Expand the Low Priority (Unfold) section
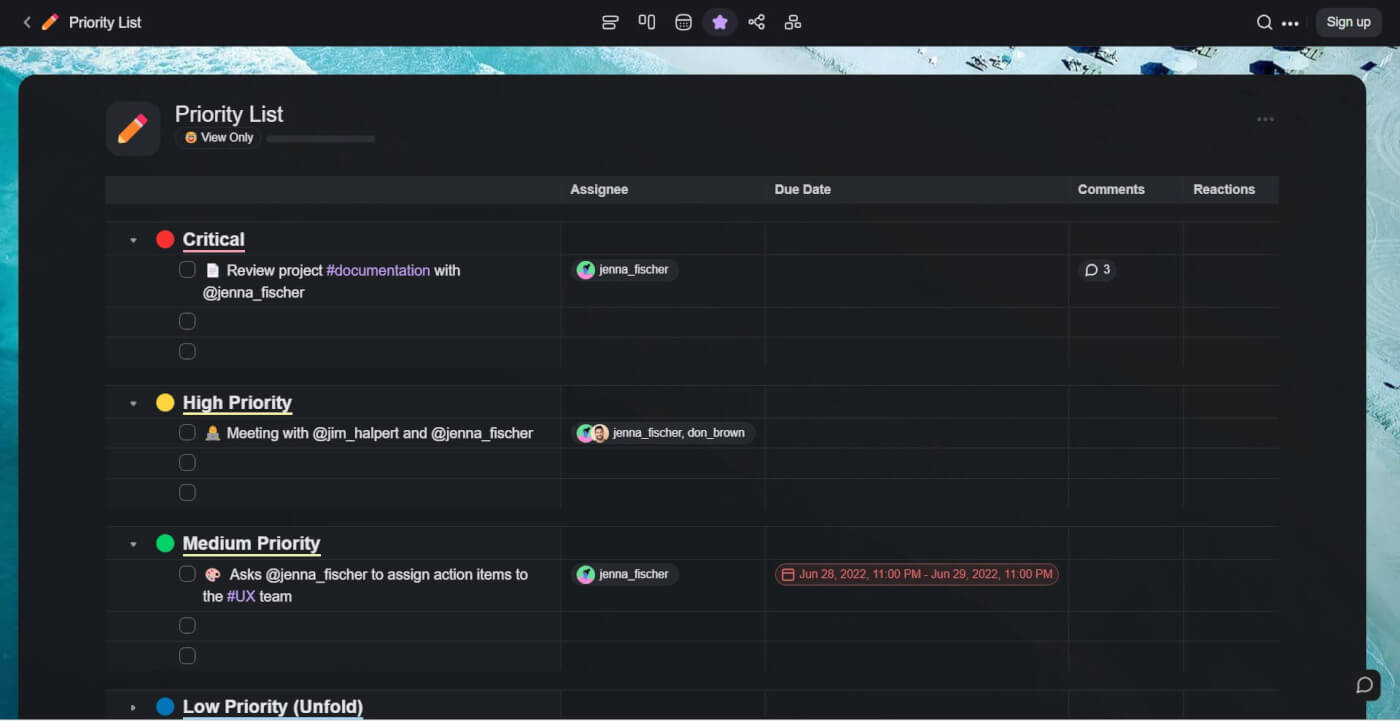Viewport: 1400px width, 721px height. [x=133, y=707]
